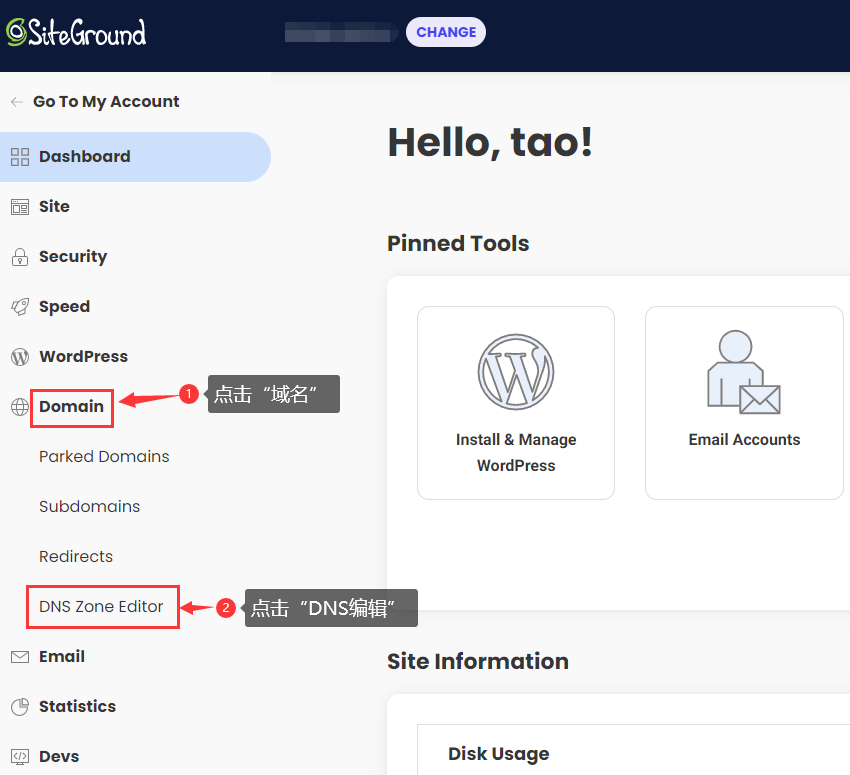This screenshot has width=850, height=775.
Task: Expand the Email menu section
Action: tap(62, 656)
